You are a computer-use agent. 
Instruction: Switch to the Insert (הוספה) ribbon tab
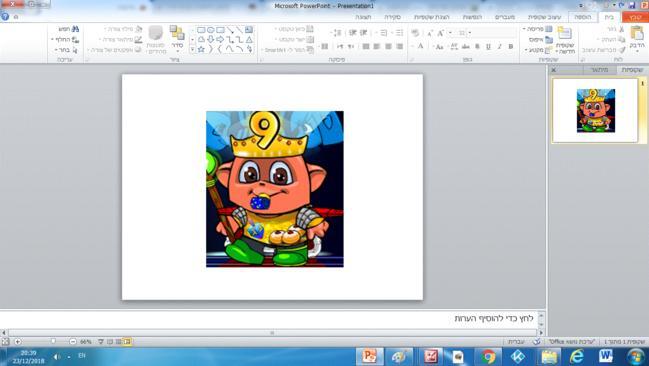[582, 17]
